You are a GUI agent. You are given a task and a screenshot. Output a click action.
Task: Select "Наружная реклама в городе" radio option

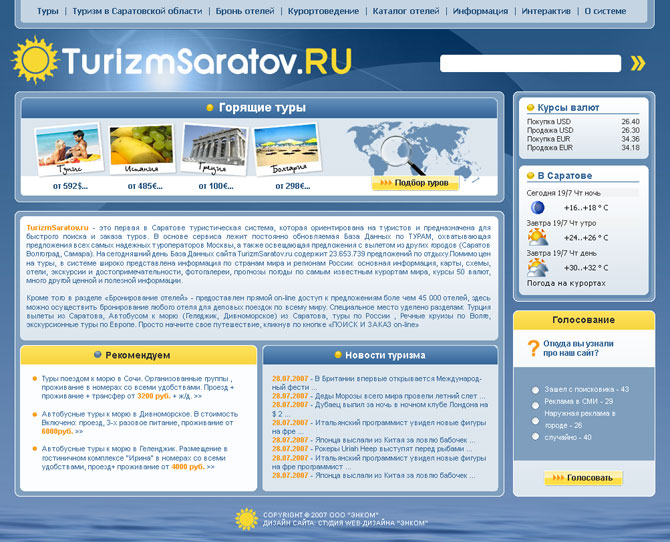536,421
